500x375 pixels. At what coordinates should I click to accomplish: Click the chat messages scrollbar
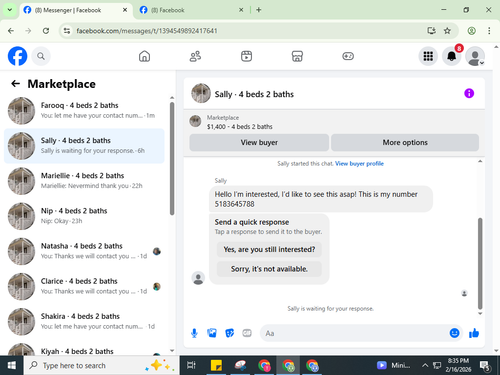480,264
